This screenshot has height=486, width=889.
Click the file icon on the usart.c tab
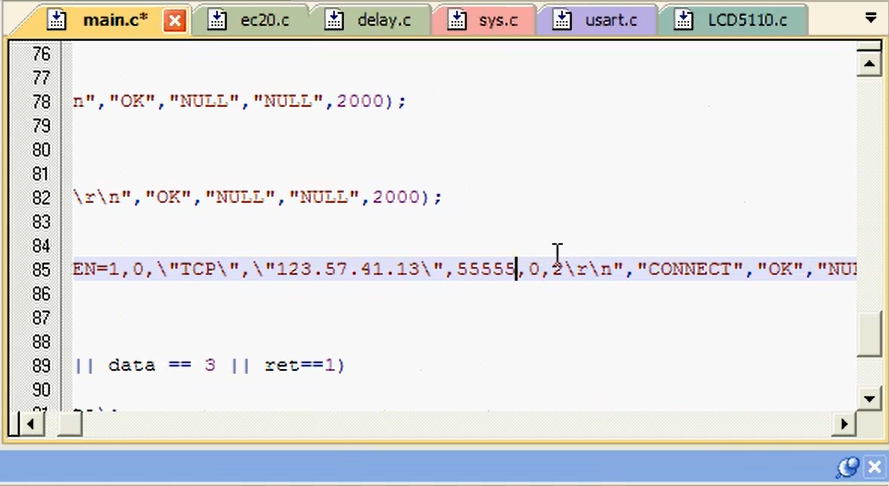tap(561, 20)
